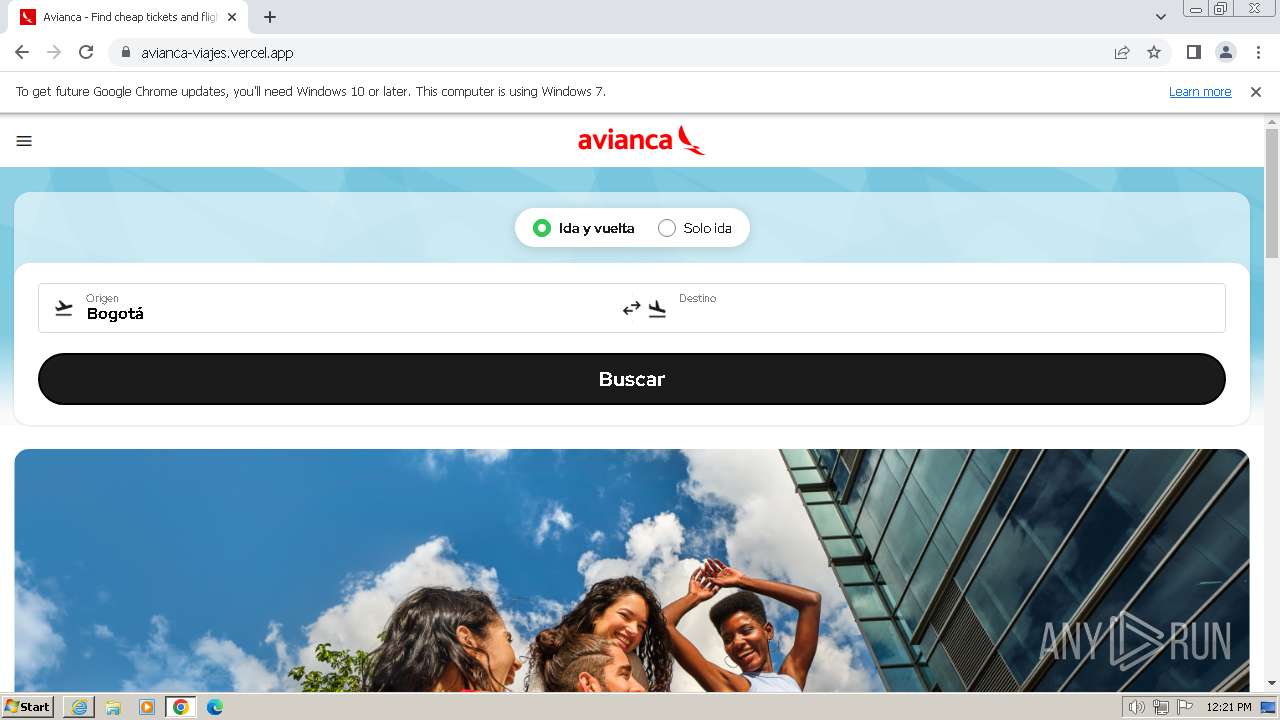Click the network tray icon
The width and height of the screenshot is (1280, 720).
pos(1161,707)
